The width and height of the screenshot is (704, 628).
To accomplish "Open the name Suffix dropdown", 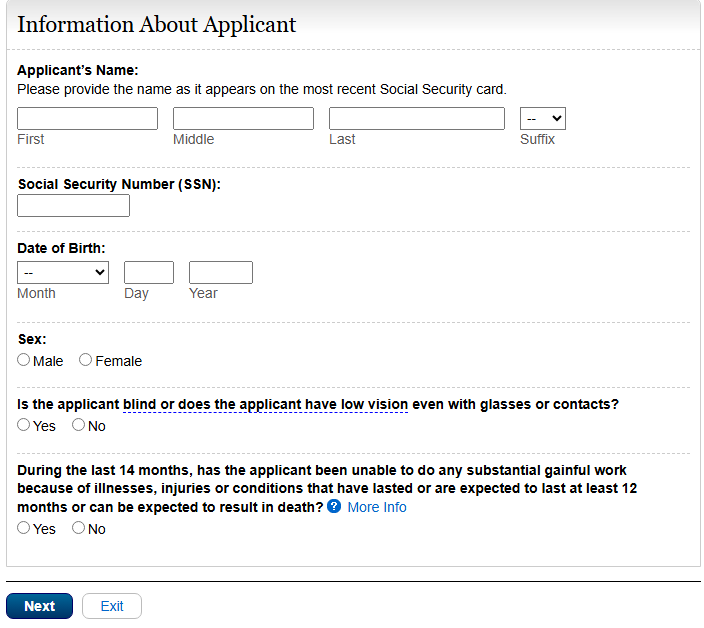I will [x=542, y=119].
